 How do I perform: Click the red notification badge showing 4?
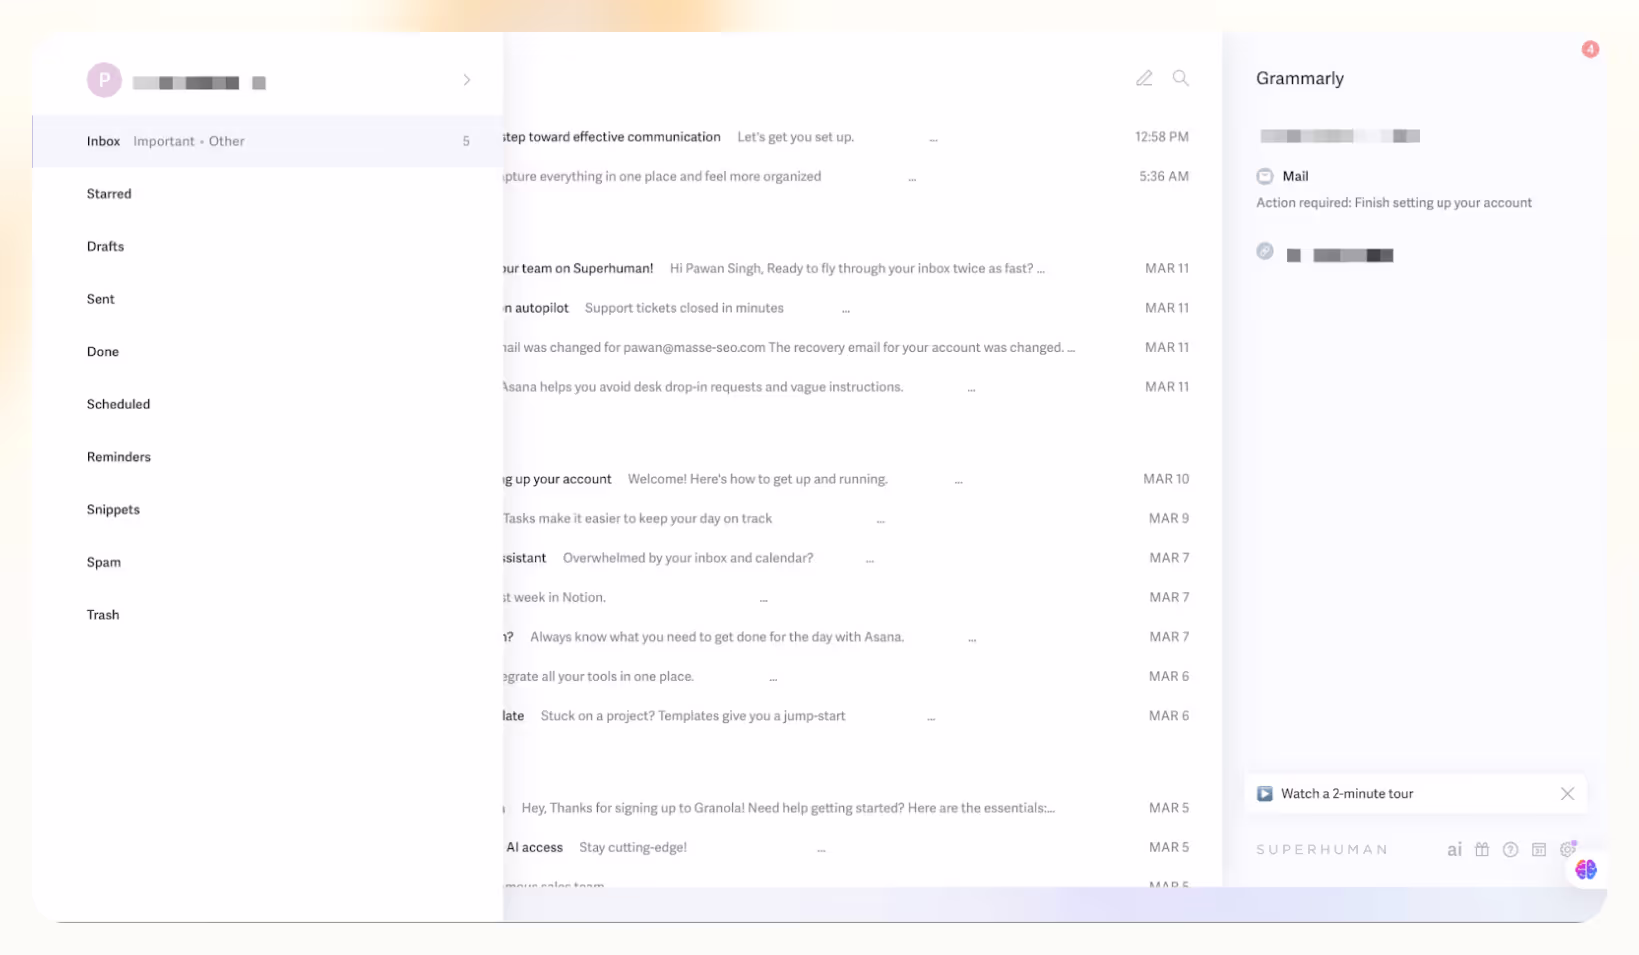pyautogui.click(x=1590, y=49)
